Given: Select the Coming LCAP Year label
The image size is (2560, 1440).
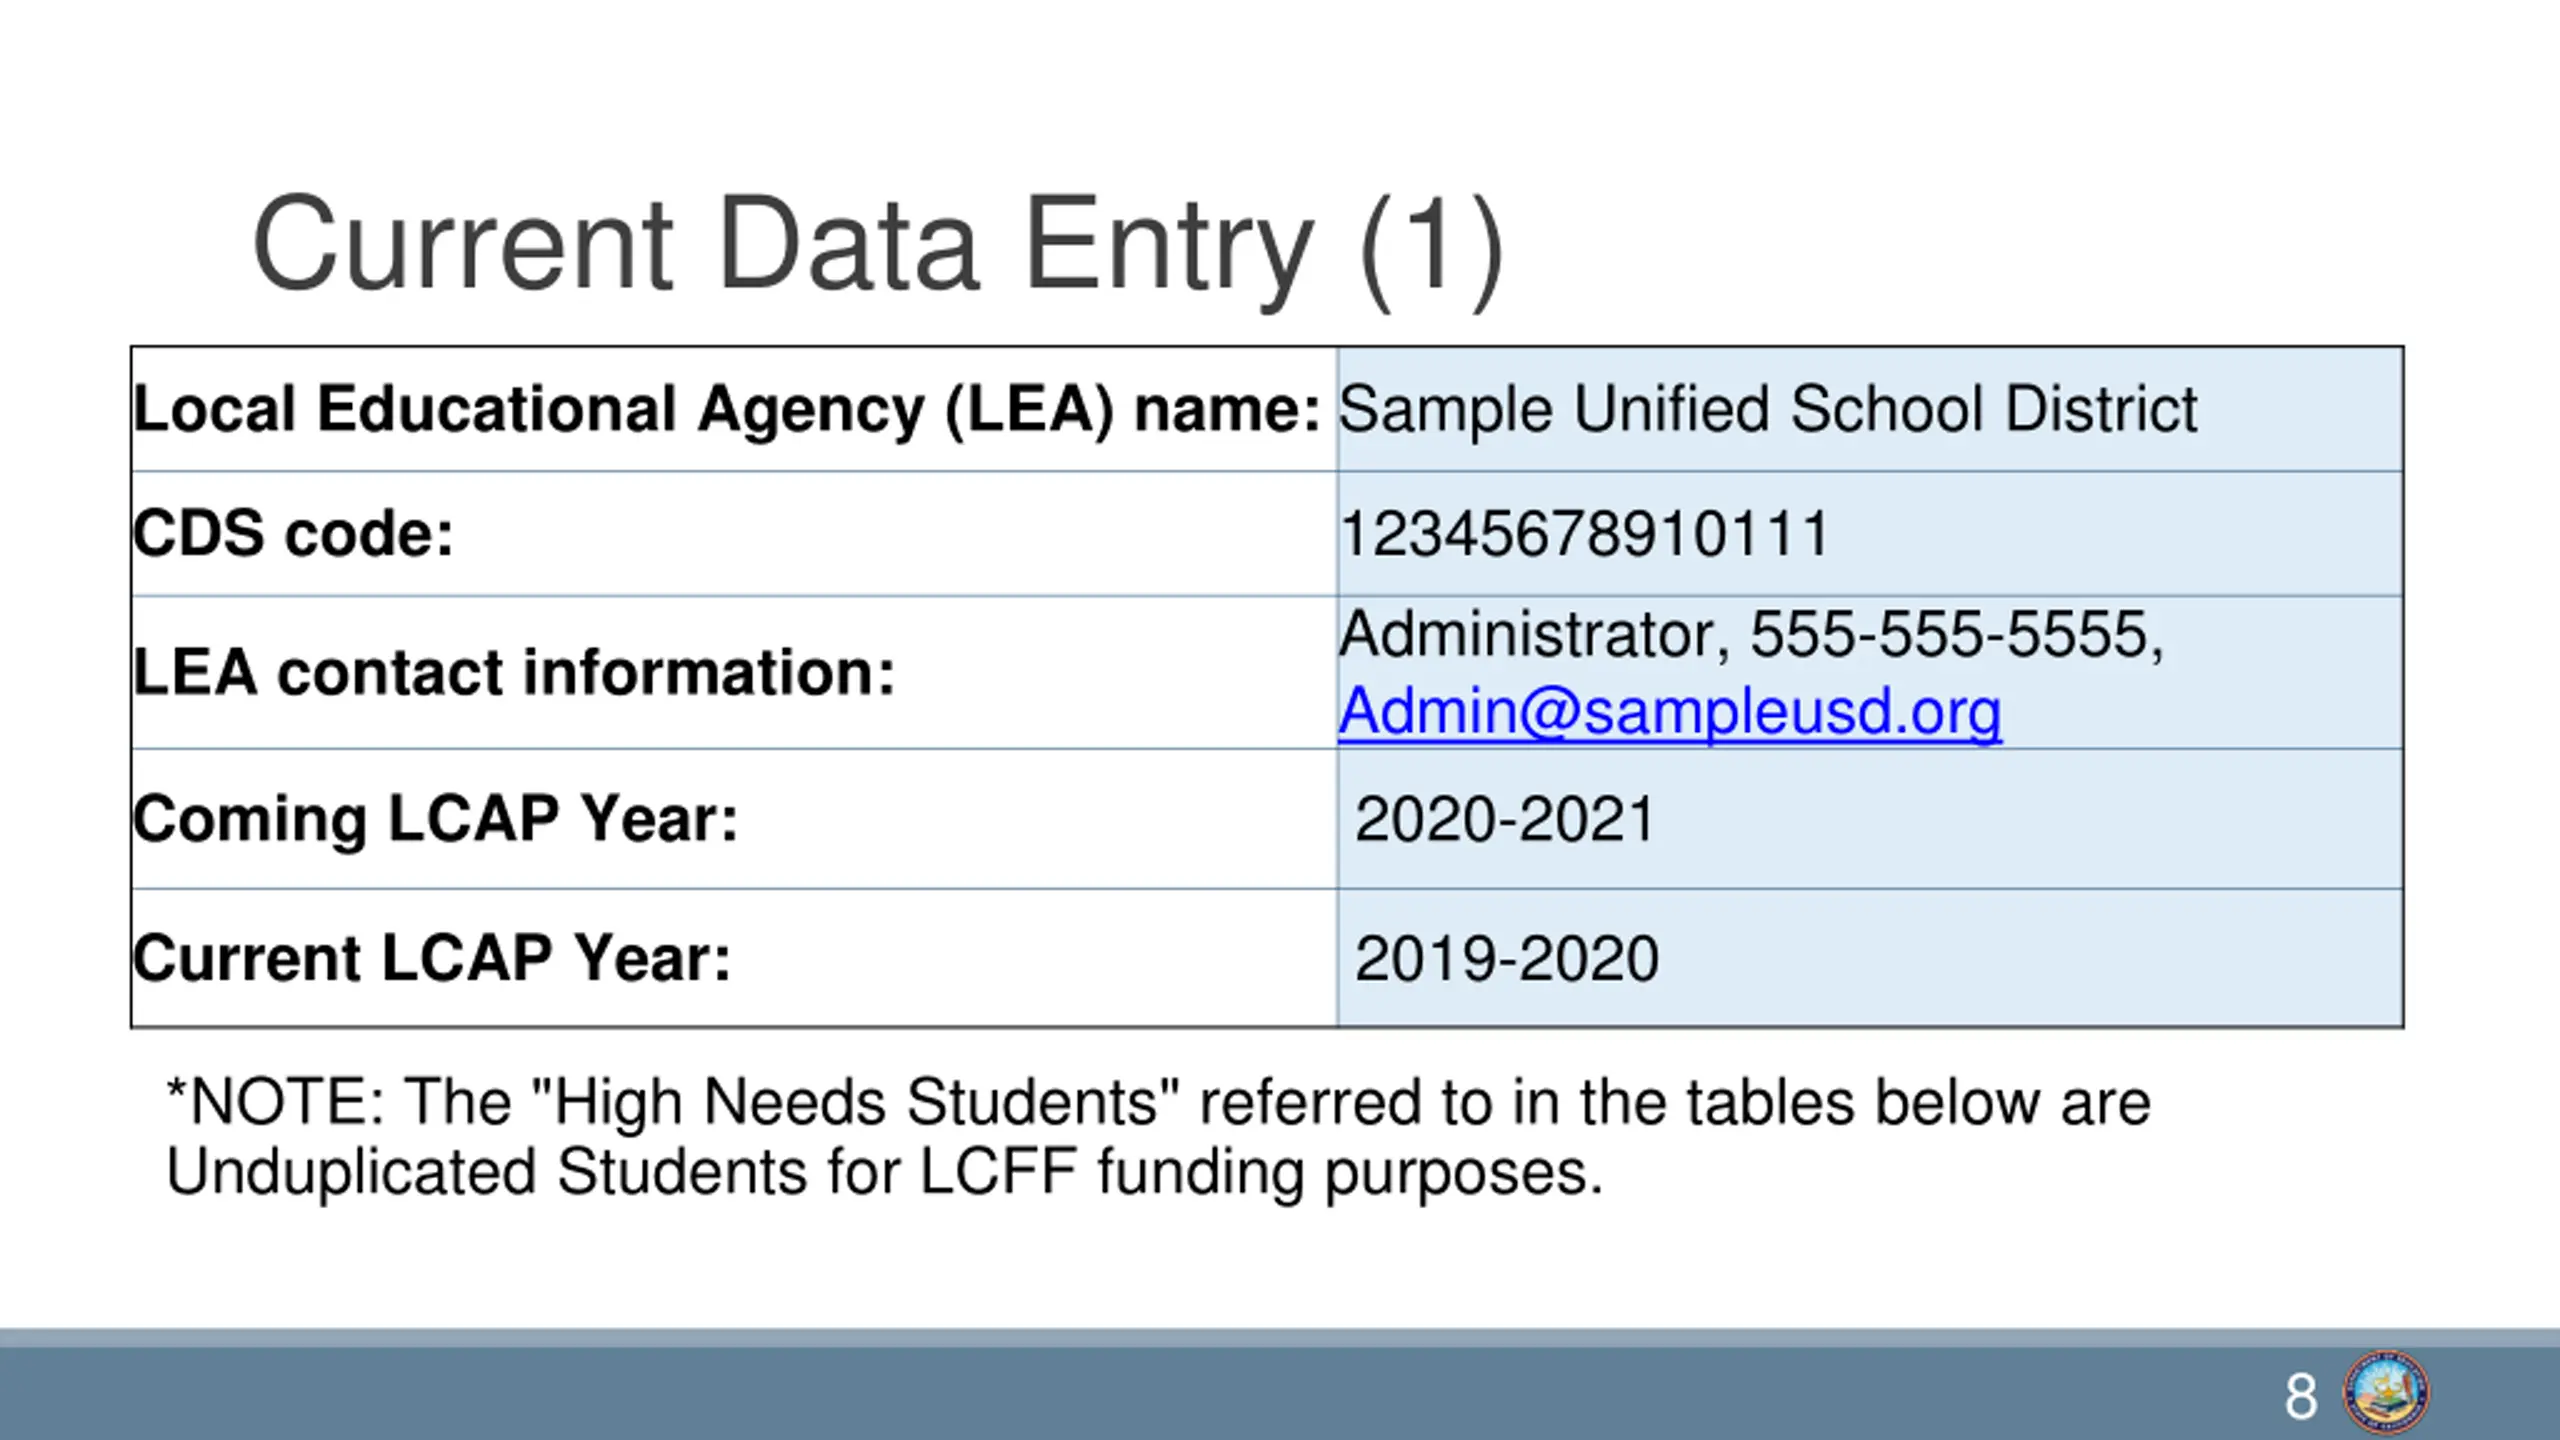Looking at the screenshot, I should click(x=435, y=819).
